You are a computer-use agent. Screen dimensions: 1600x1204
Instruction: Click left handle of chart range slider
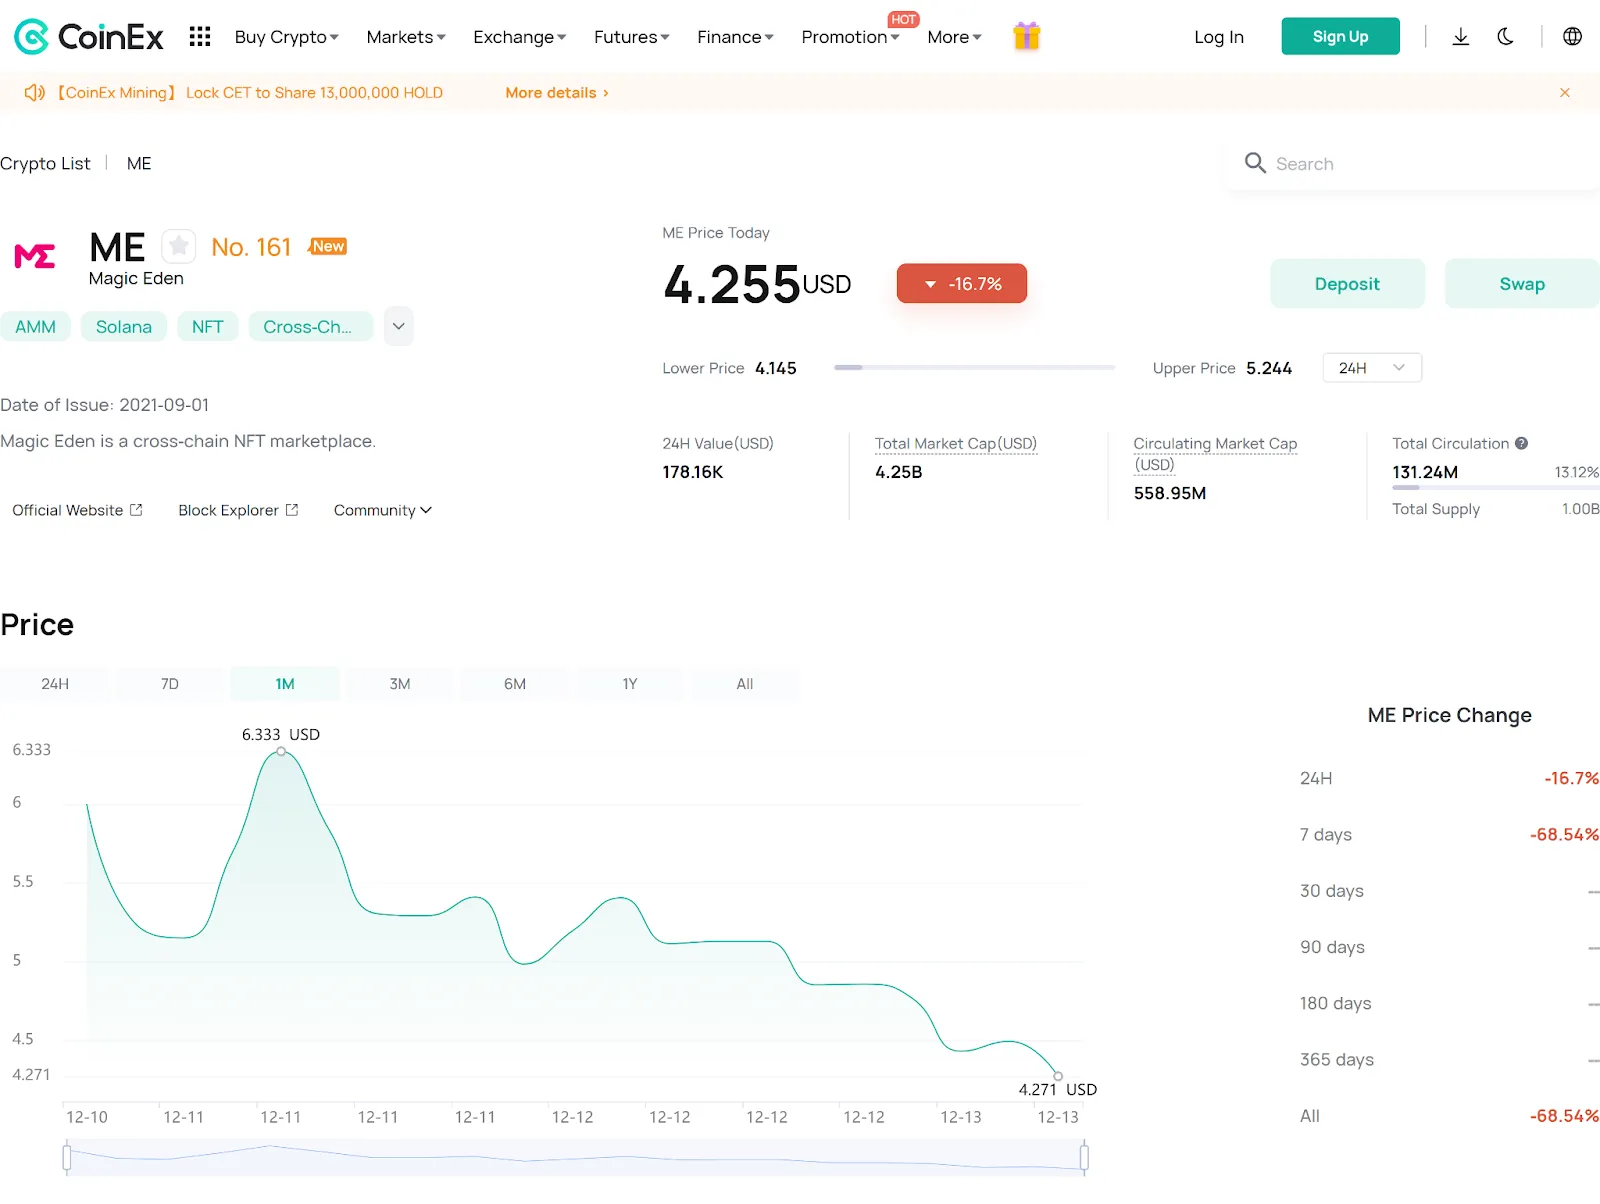(x=67, y=1158)
